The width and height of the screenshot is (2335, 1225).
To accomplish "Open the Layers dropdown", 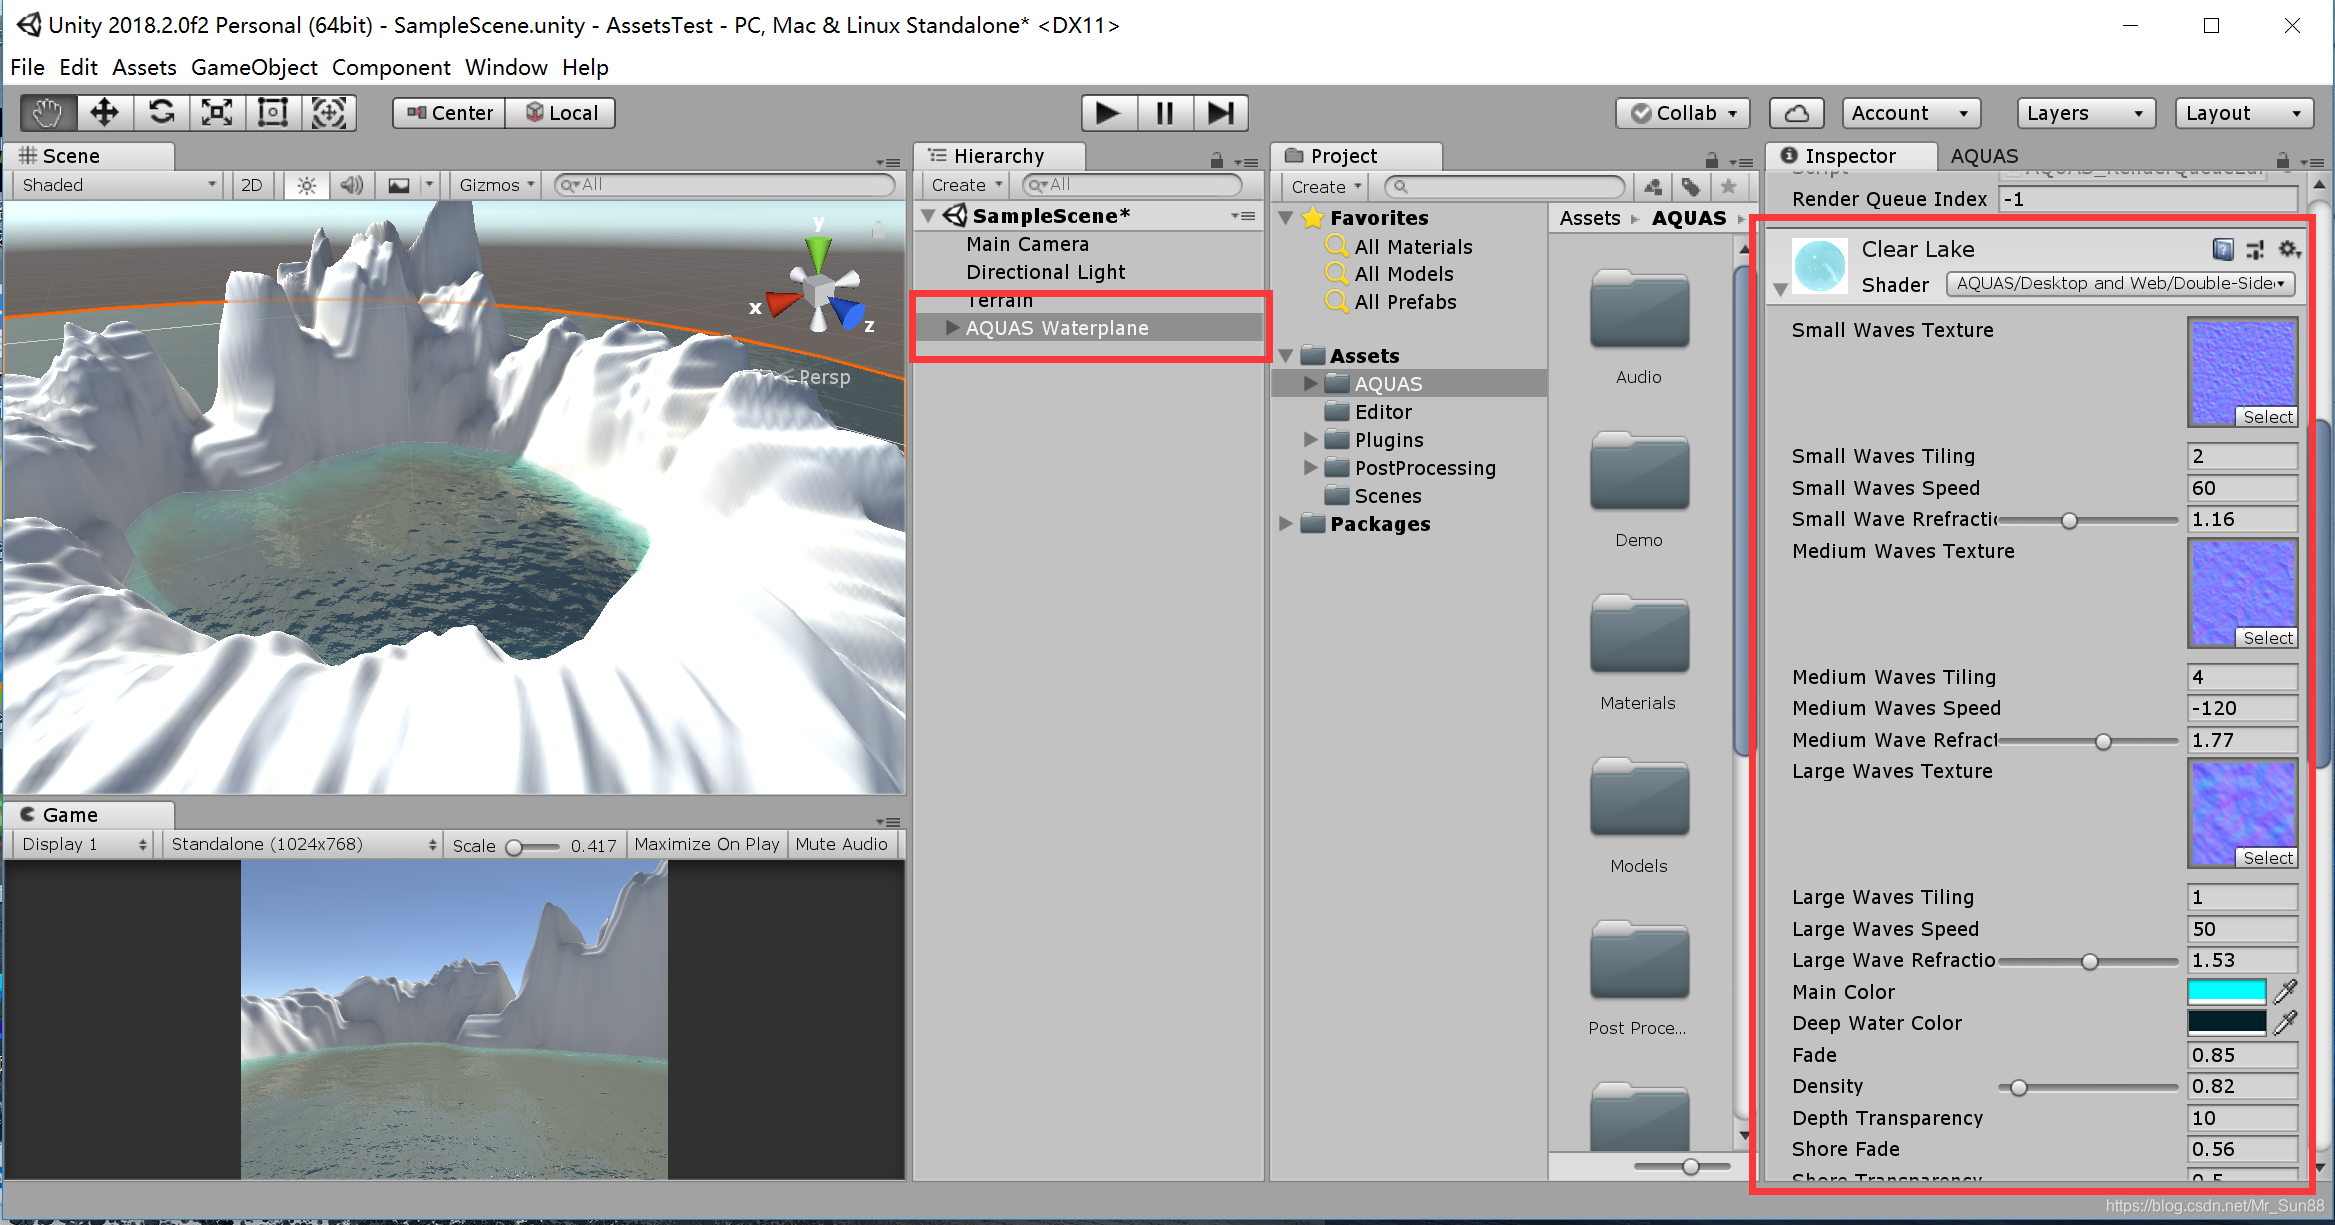I will (2085, 113).
